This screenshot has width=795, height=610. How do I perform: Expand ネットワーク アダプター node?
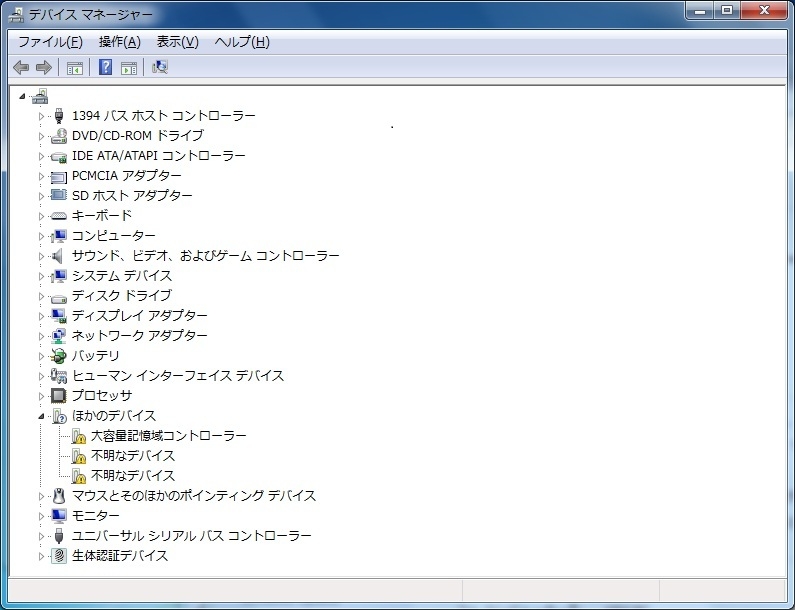pos(42,336)
